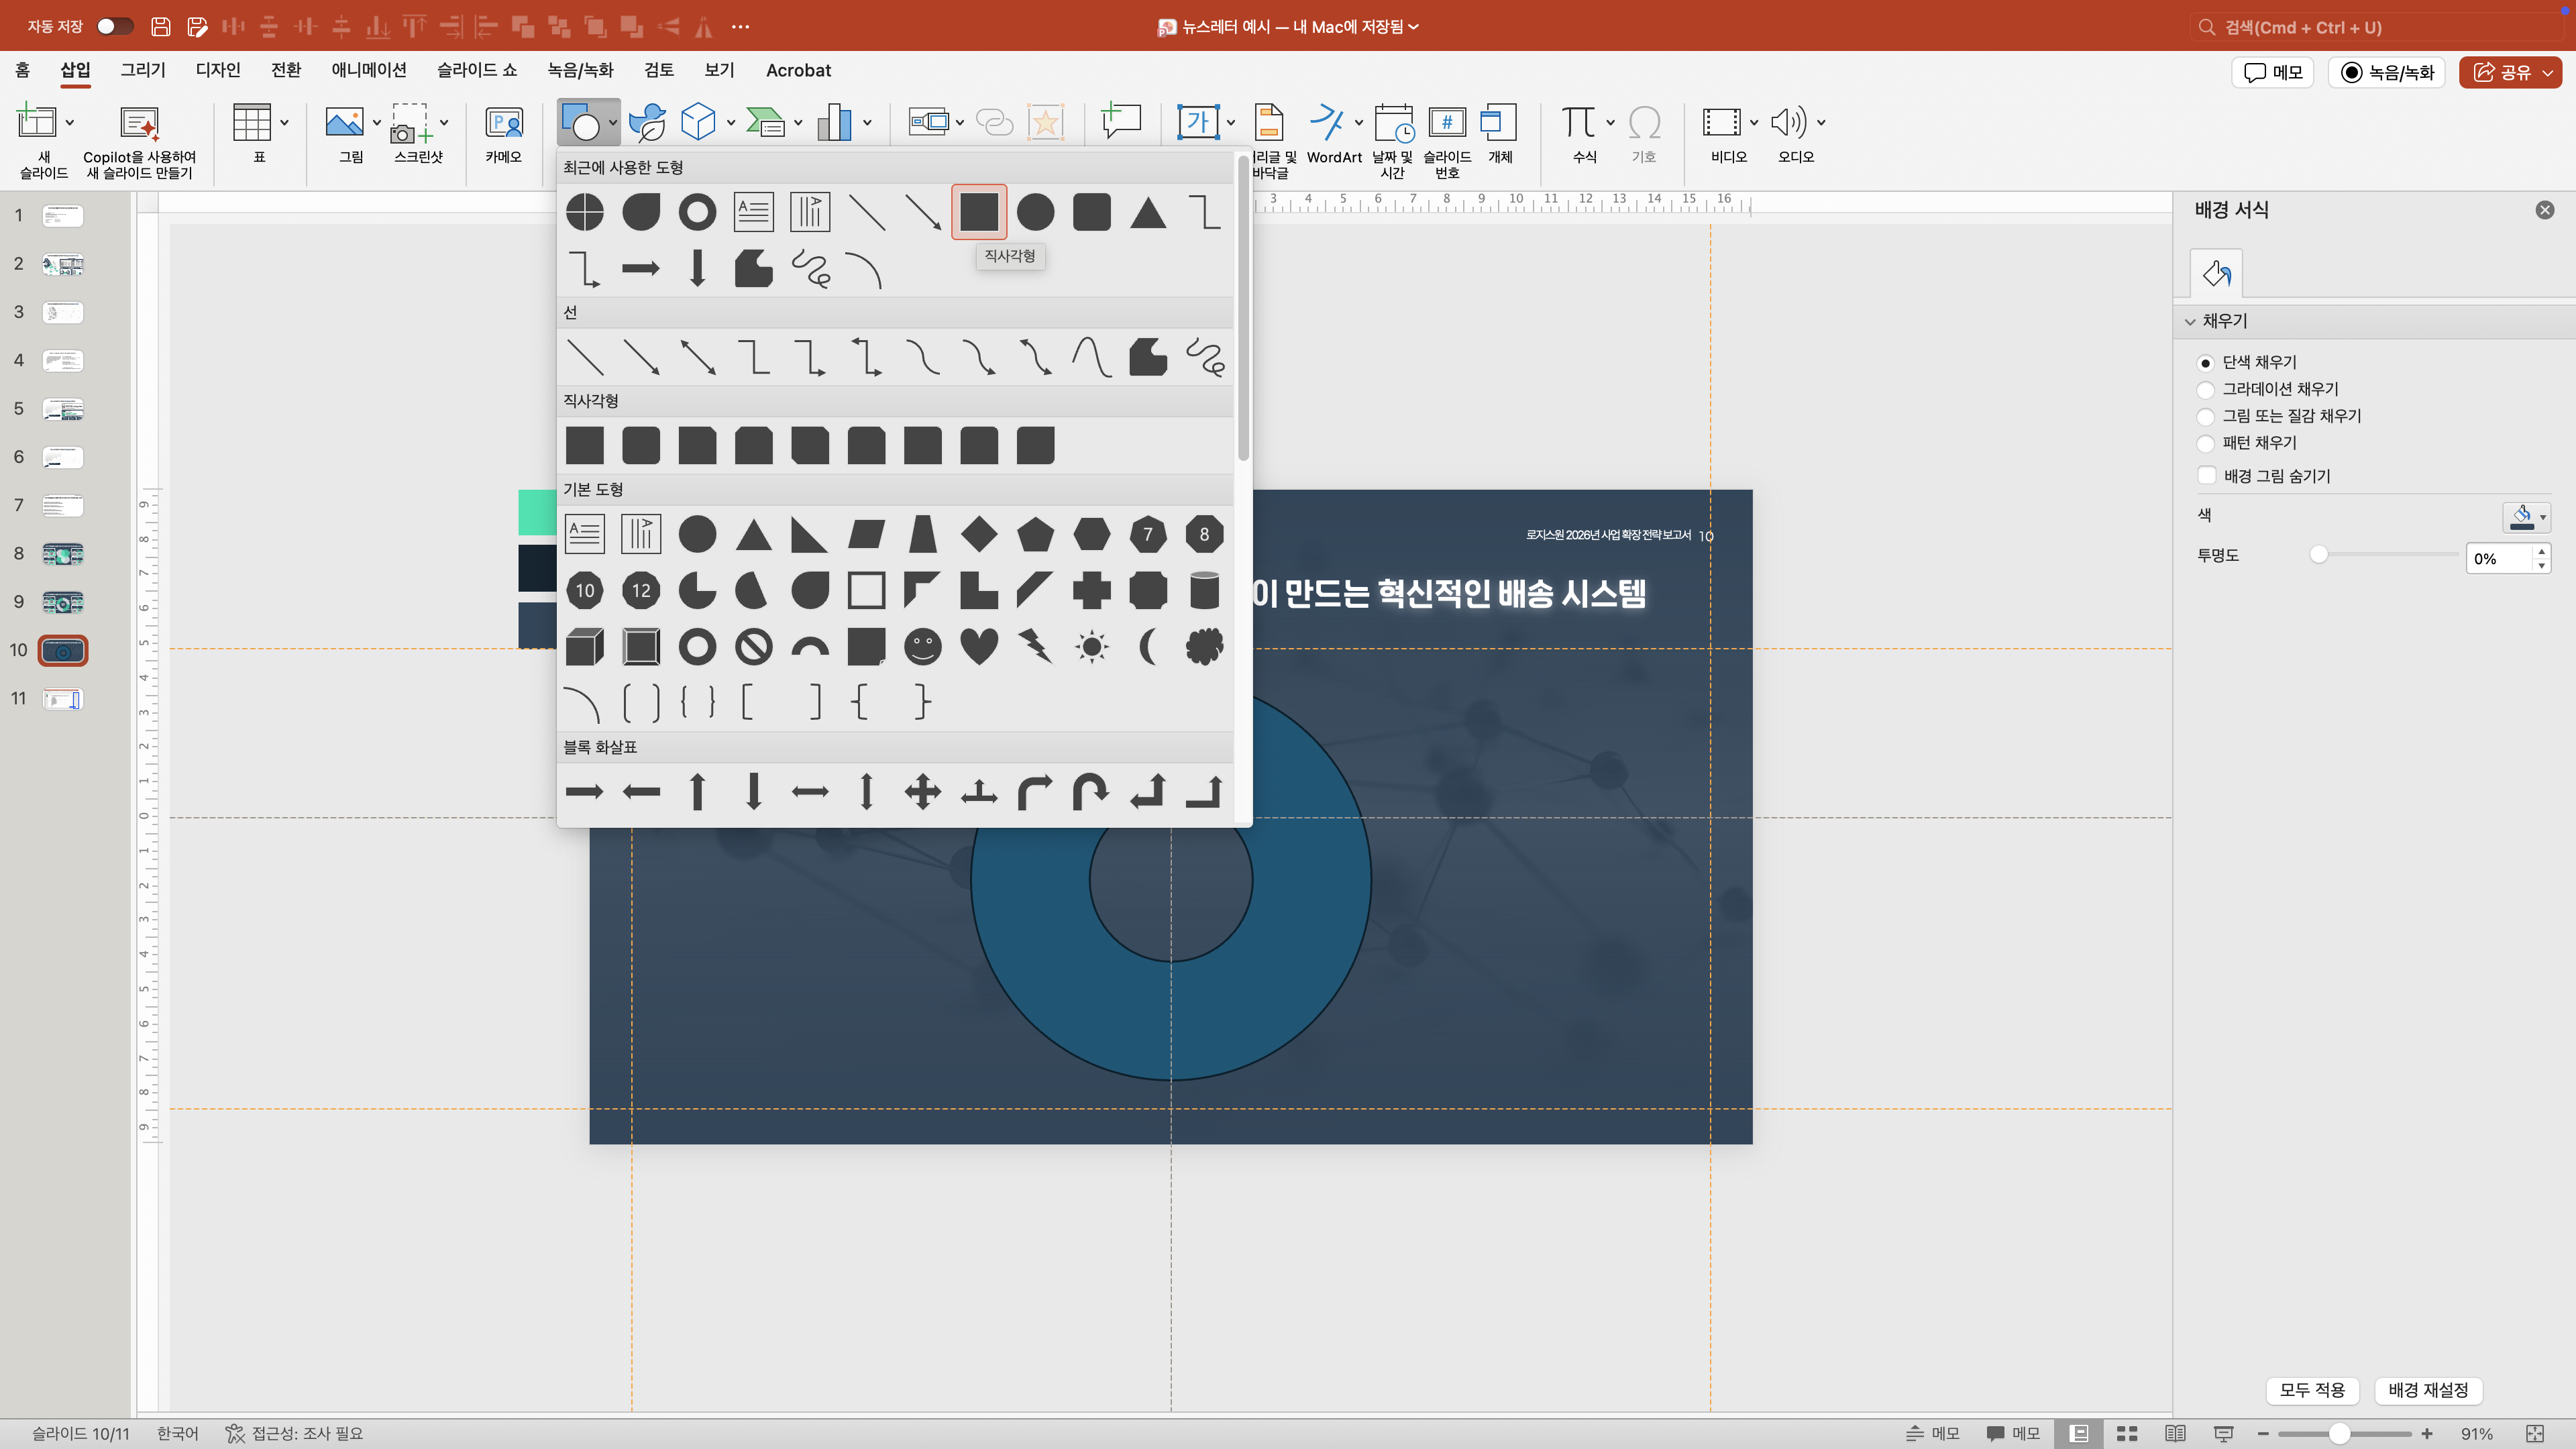Switch to the 디자인 tab
The image size is (2576, 1449).
click(x=217, y=70)
